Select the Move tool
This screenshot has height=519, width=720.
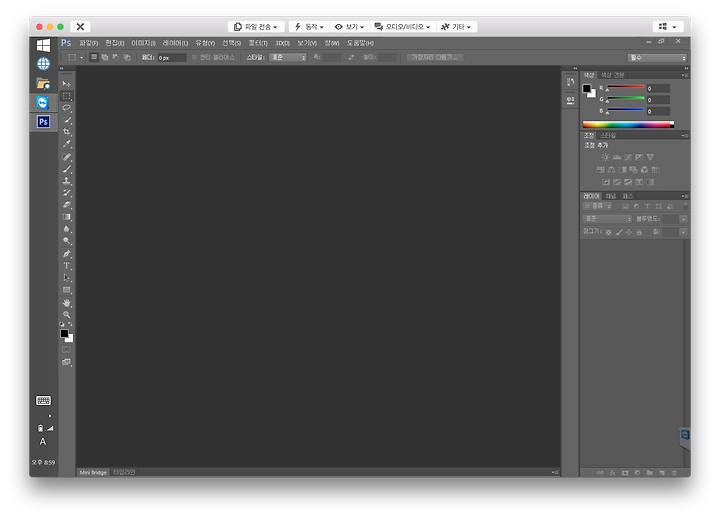point(67,84)
